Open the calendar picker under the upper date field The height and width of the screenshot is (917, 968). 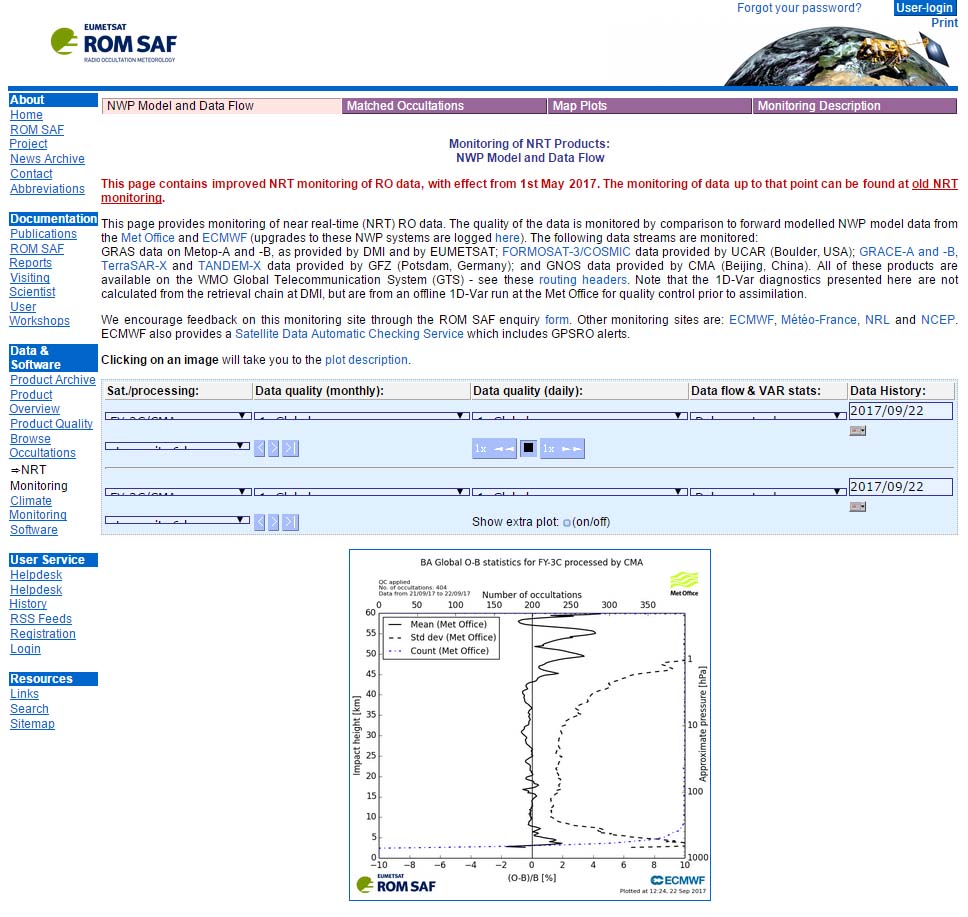point(857,430)
